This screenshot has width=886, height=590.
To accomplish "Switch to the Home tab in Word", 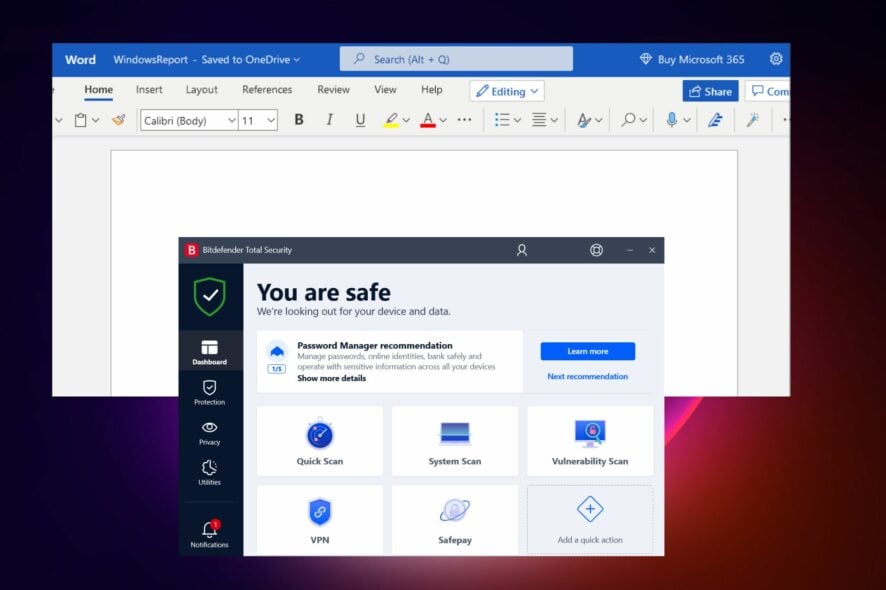I will [98, 89].
